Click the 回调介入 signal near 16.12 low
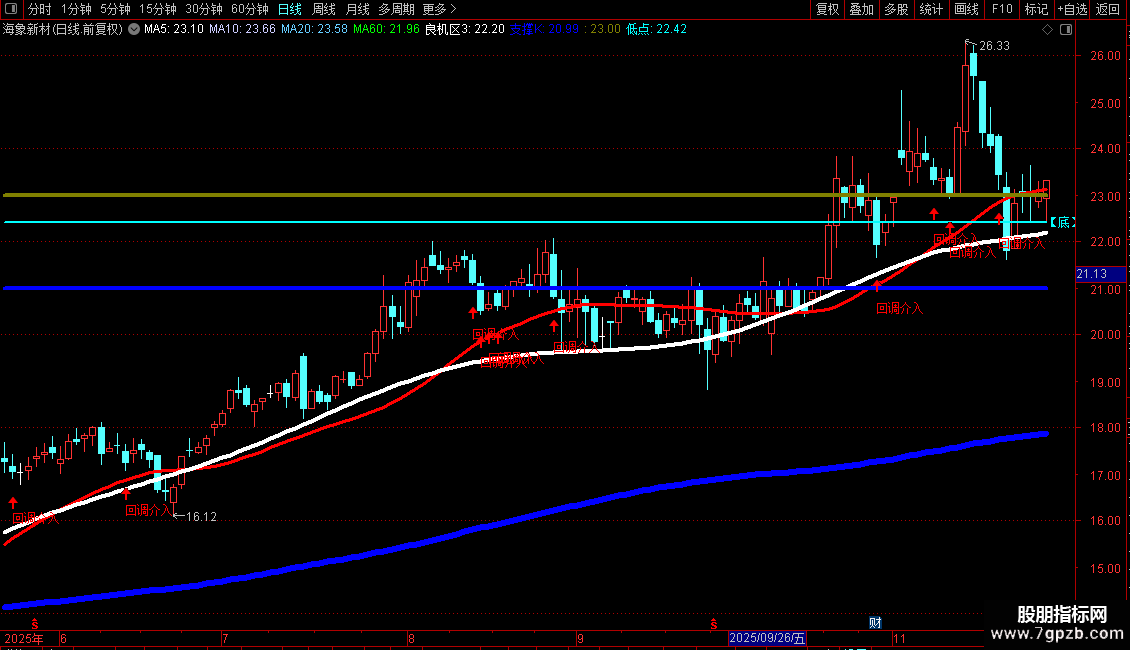The width and height of the screenshot is (1130, 650). click(149, 510)
